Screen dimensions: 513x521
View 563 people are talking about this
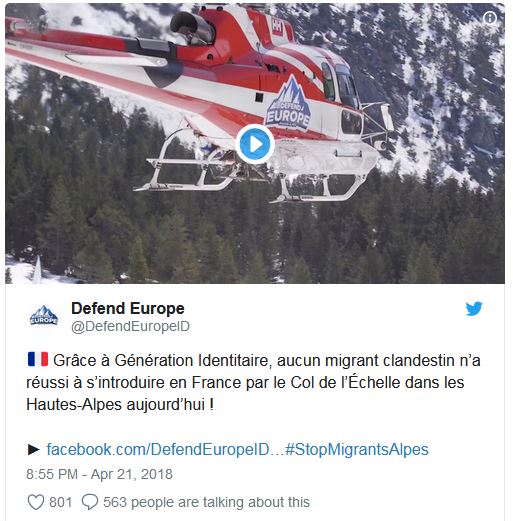pyautogui.click(x=206, y=502)
